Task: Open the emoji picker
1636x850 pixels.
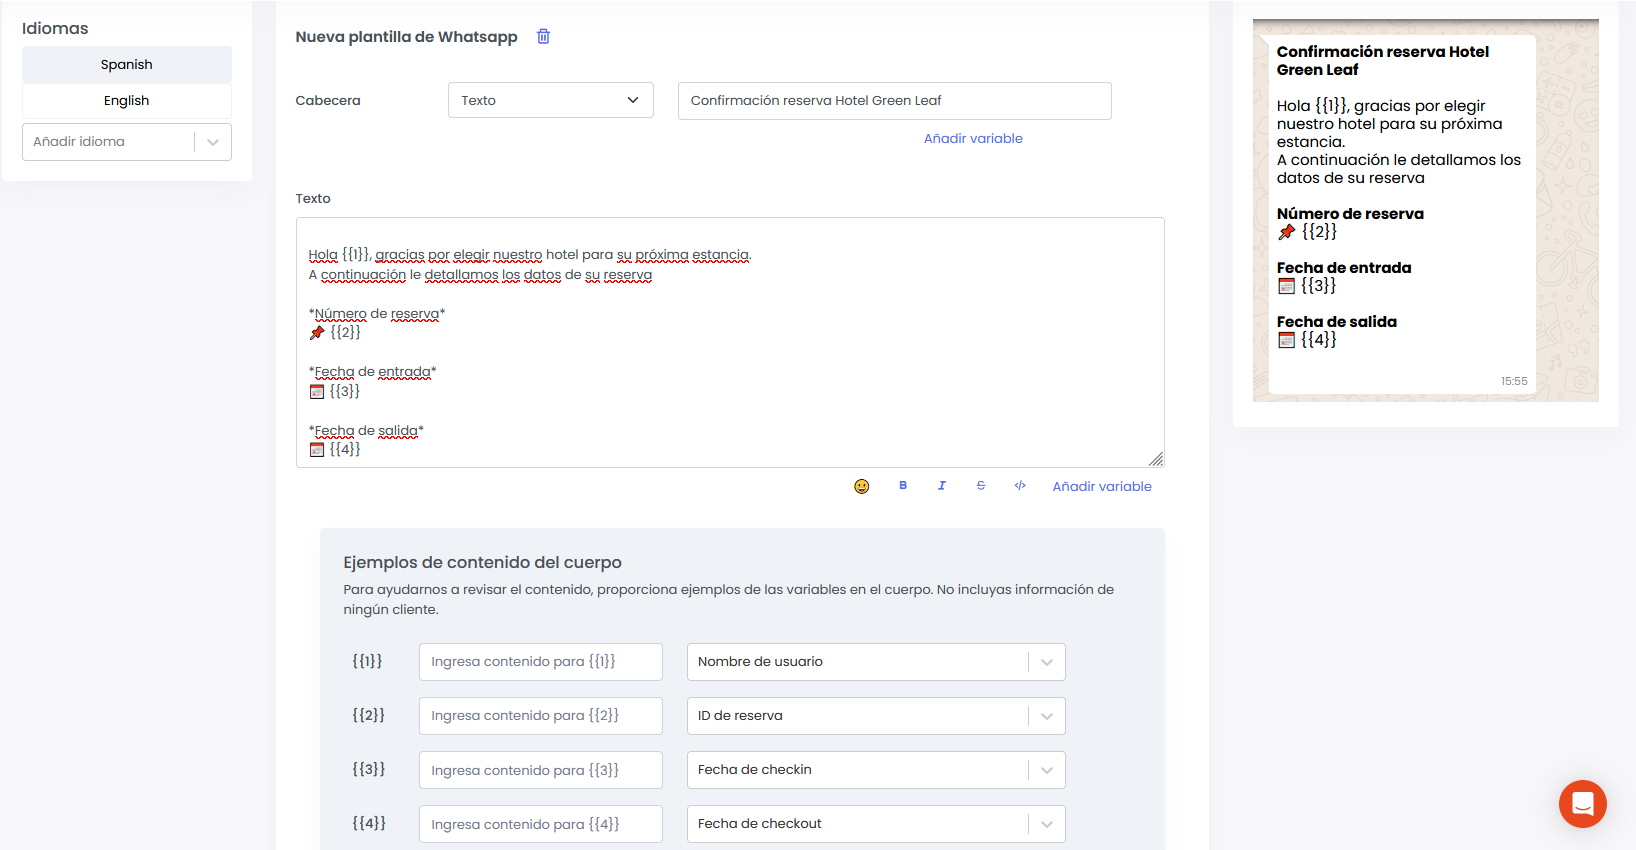Action: 861,486
